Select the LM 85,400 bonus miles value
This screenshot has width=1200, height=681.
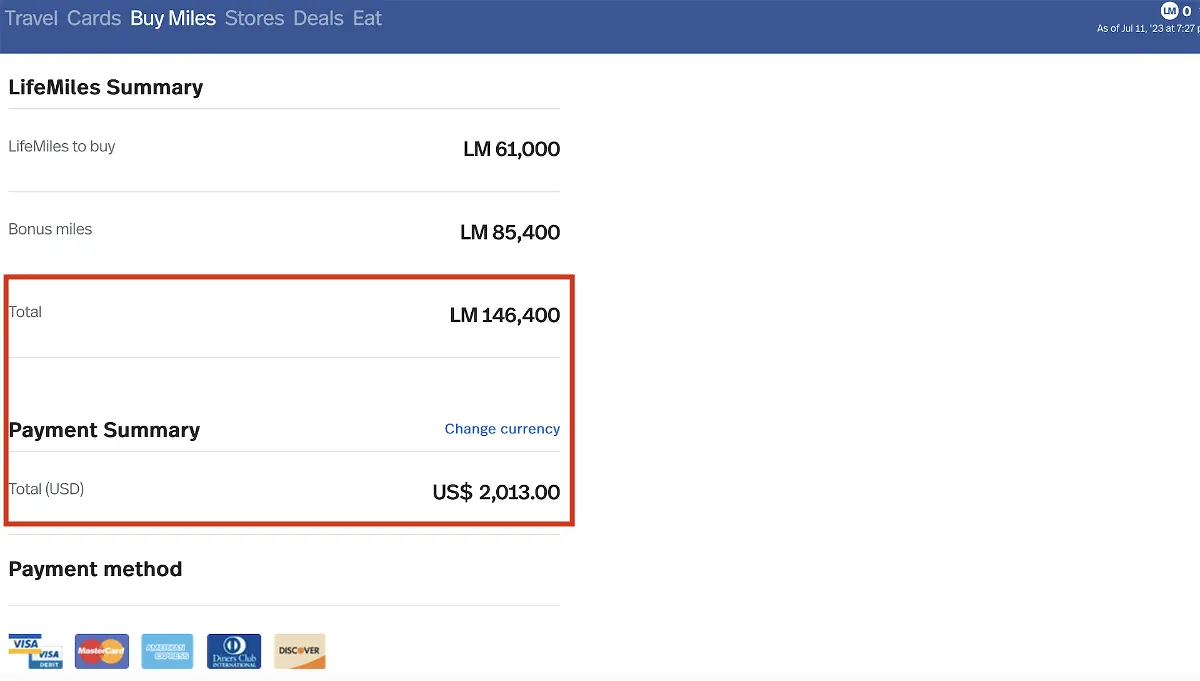[510, 233]
